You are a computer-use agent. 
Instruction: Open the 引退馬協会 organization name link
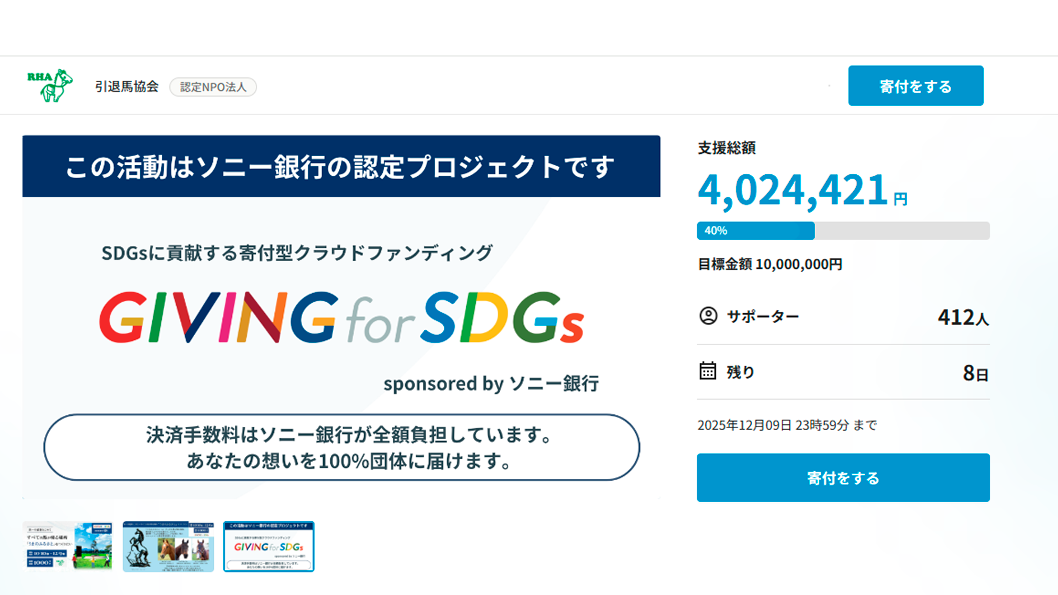point(127,87)
